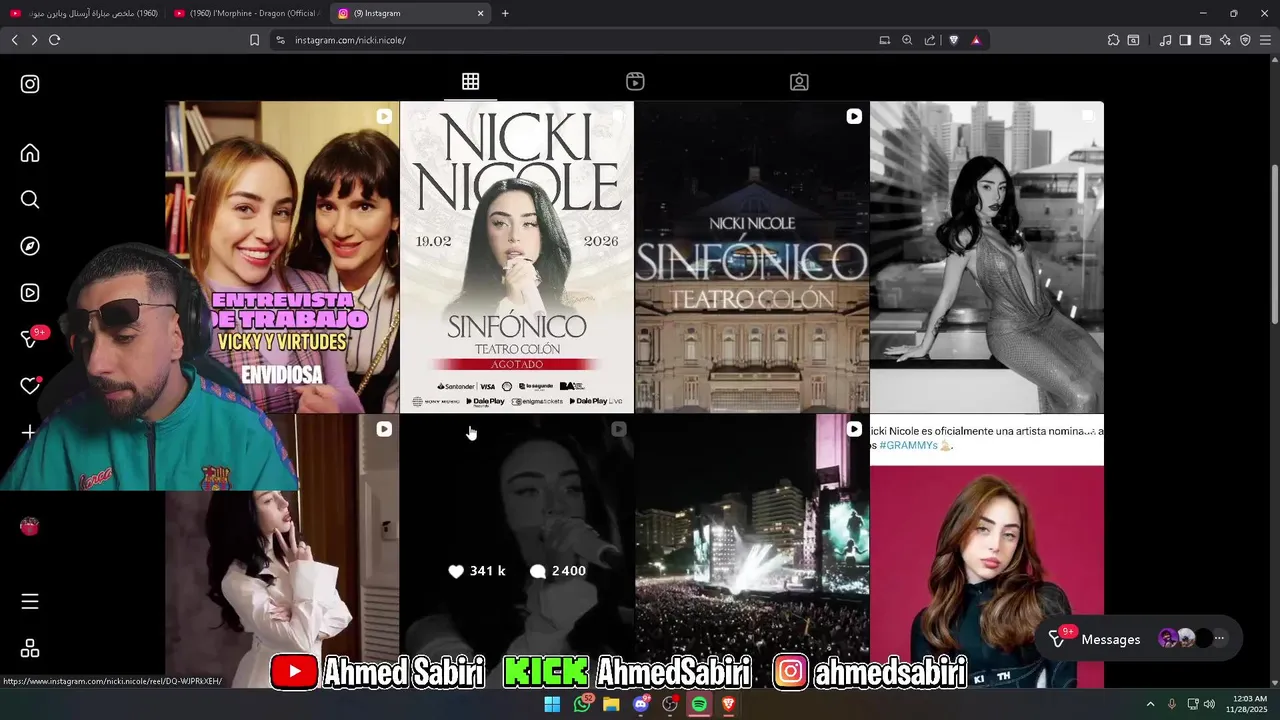Image resolution: width=1280 pixels, height=720 pixels.
Task: Open the taskbar clock showing 12:03 AM
Action: [x=1246, y=704]
